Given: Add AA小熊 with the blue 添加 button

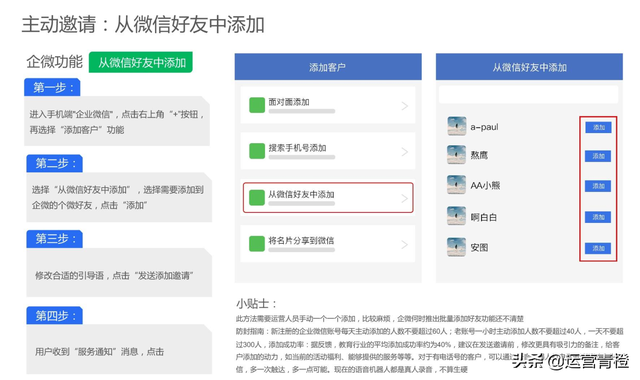Looking at the screenshot, I should [x=598, y=186].
